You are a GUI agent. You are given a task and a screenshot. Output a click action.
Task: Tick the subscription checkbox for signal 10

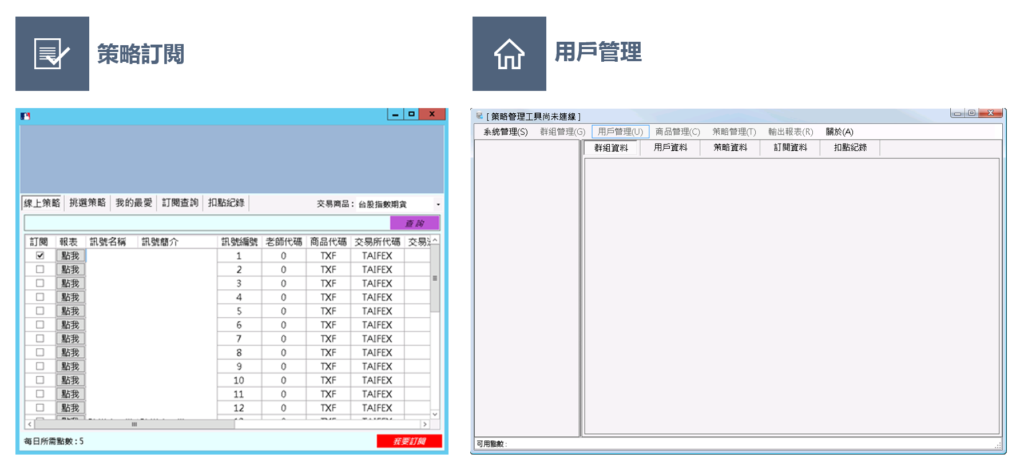[39, 380]
